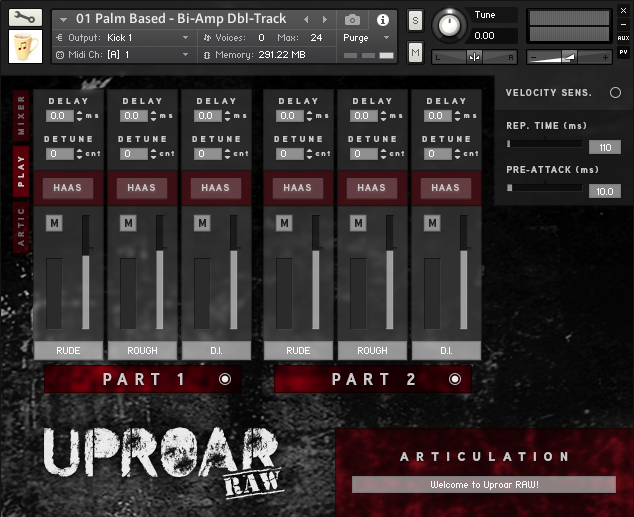Viewport: 634px width, 517px height.
Task: Click Part 1 RUDE delay value field
Action: [60, 116]
